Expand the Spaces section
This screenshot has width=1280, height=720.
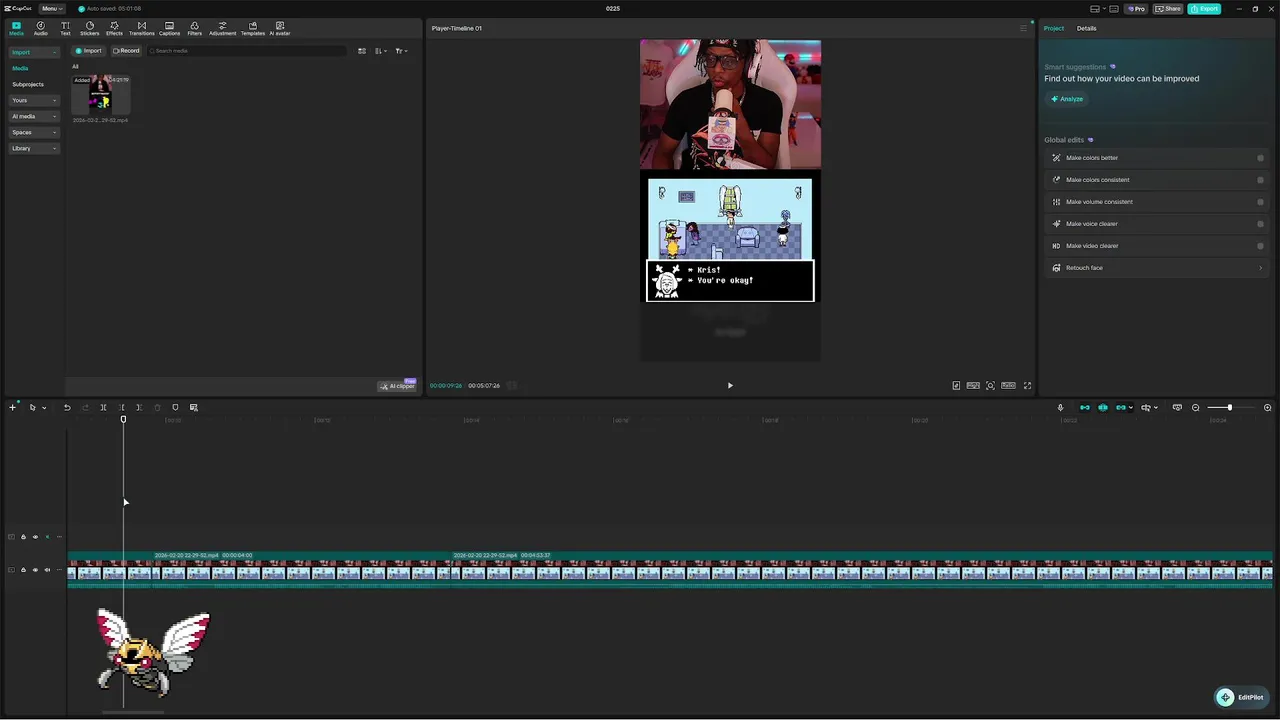coord(35,132)
